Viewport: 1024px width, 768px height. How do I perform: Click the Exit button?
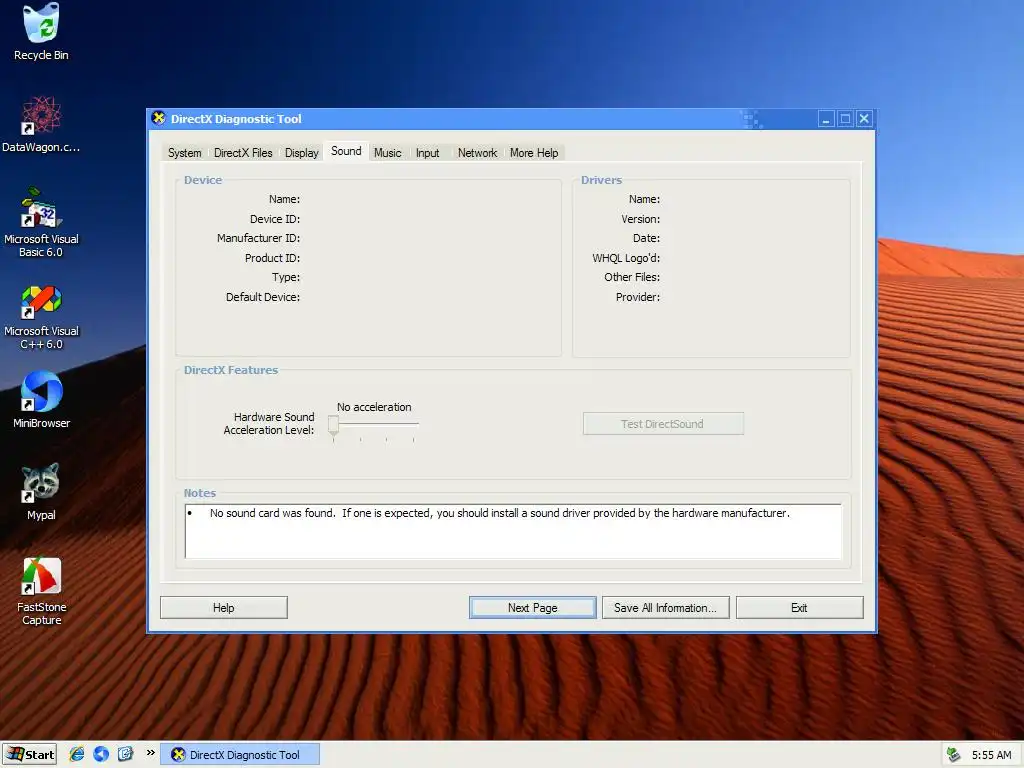pos(799,607)
